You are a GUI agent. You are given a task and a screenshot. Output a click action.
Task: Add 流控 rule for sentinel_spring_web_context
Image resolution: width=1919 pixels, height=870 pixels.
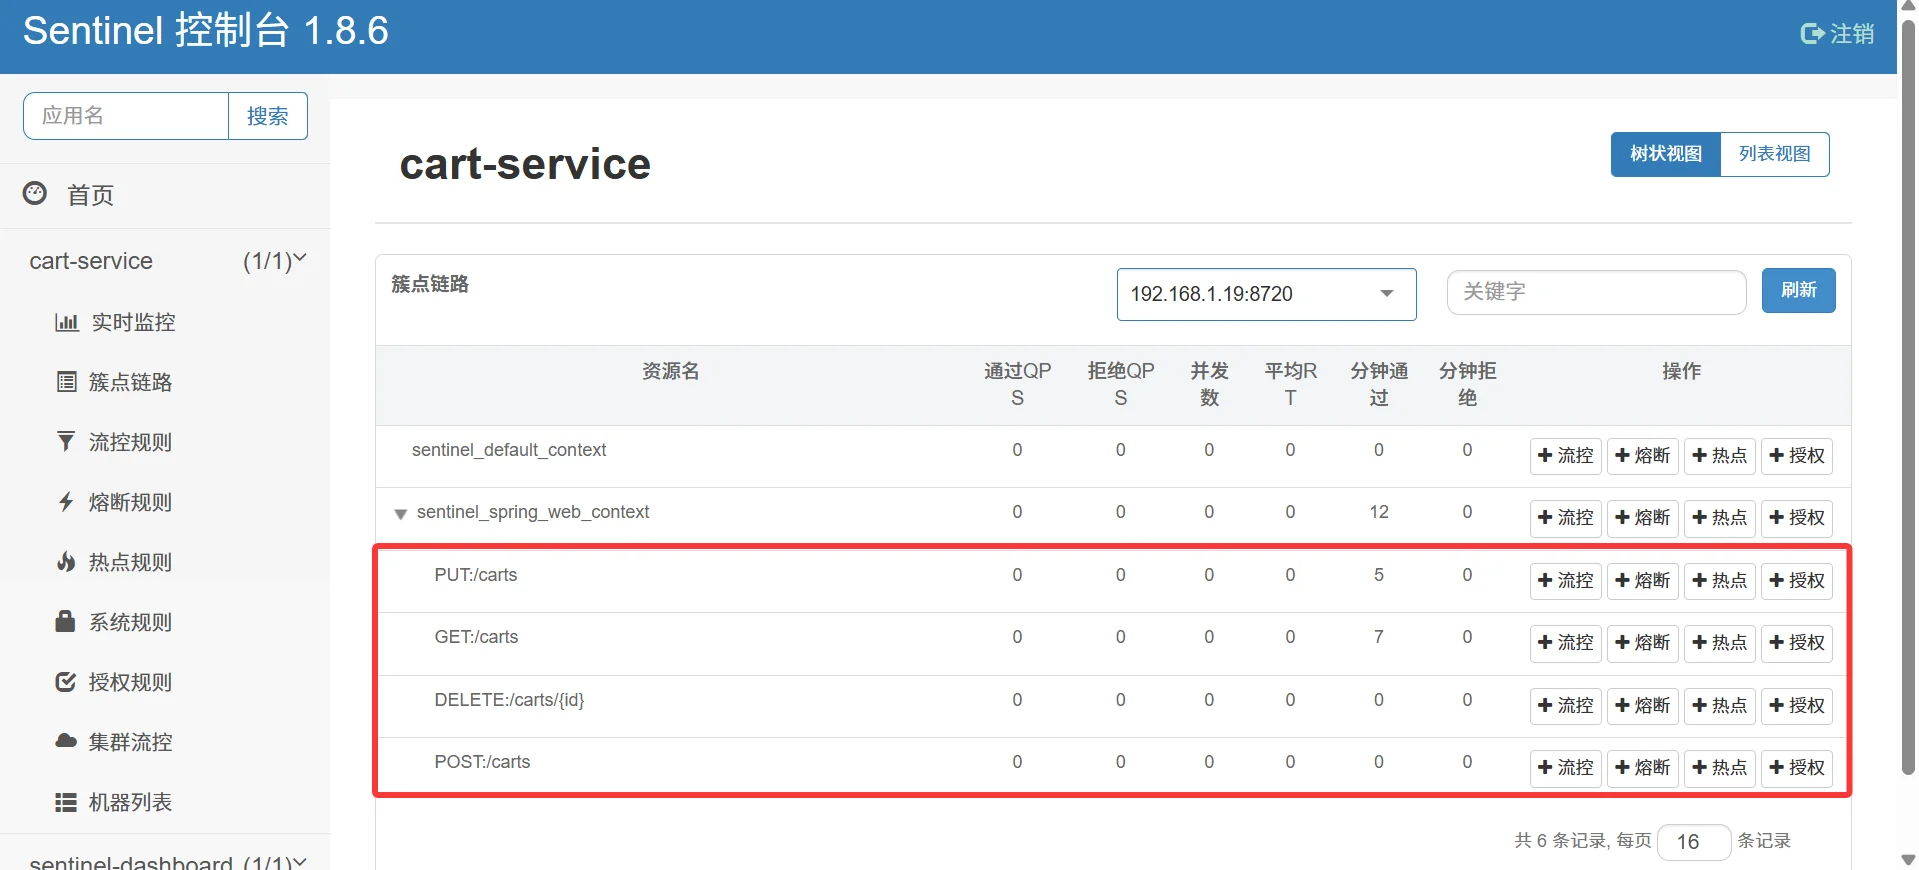pos(1566,518)
